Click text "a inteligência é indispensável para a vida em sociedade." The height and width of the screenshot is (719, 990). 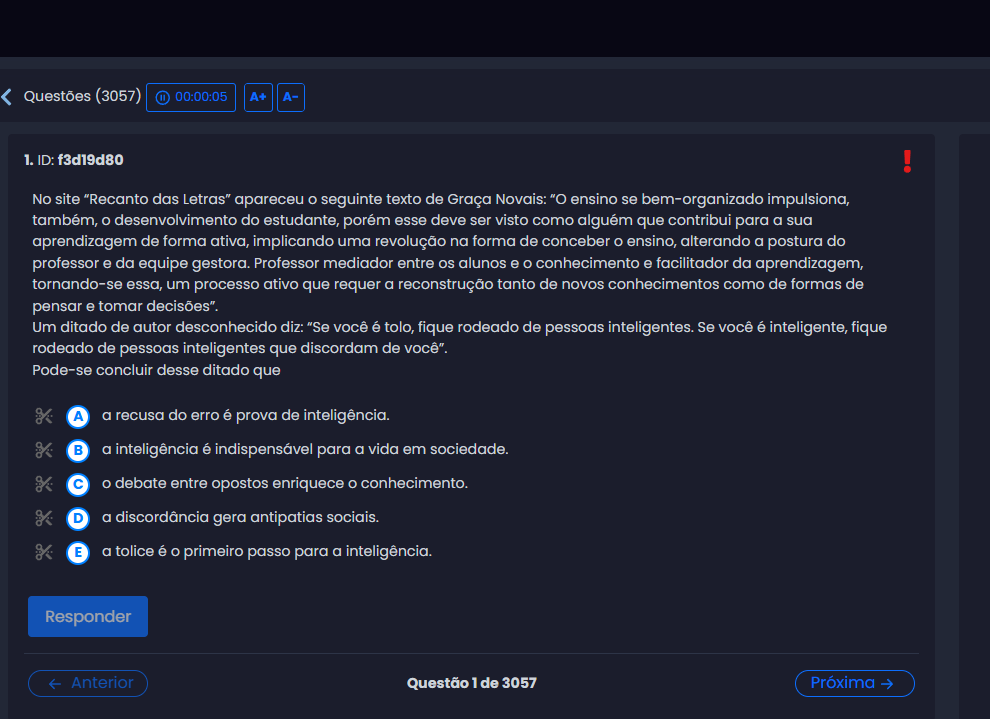click(305, 449)
